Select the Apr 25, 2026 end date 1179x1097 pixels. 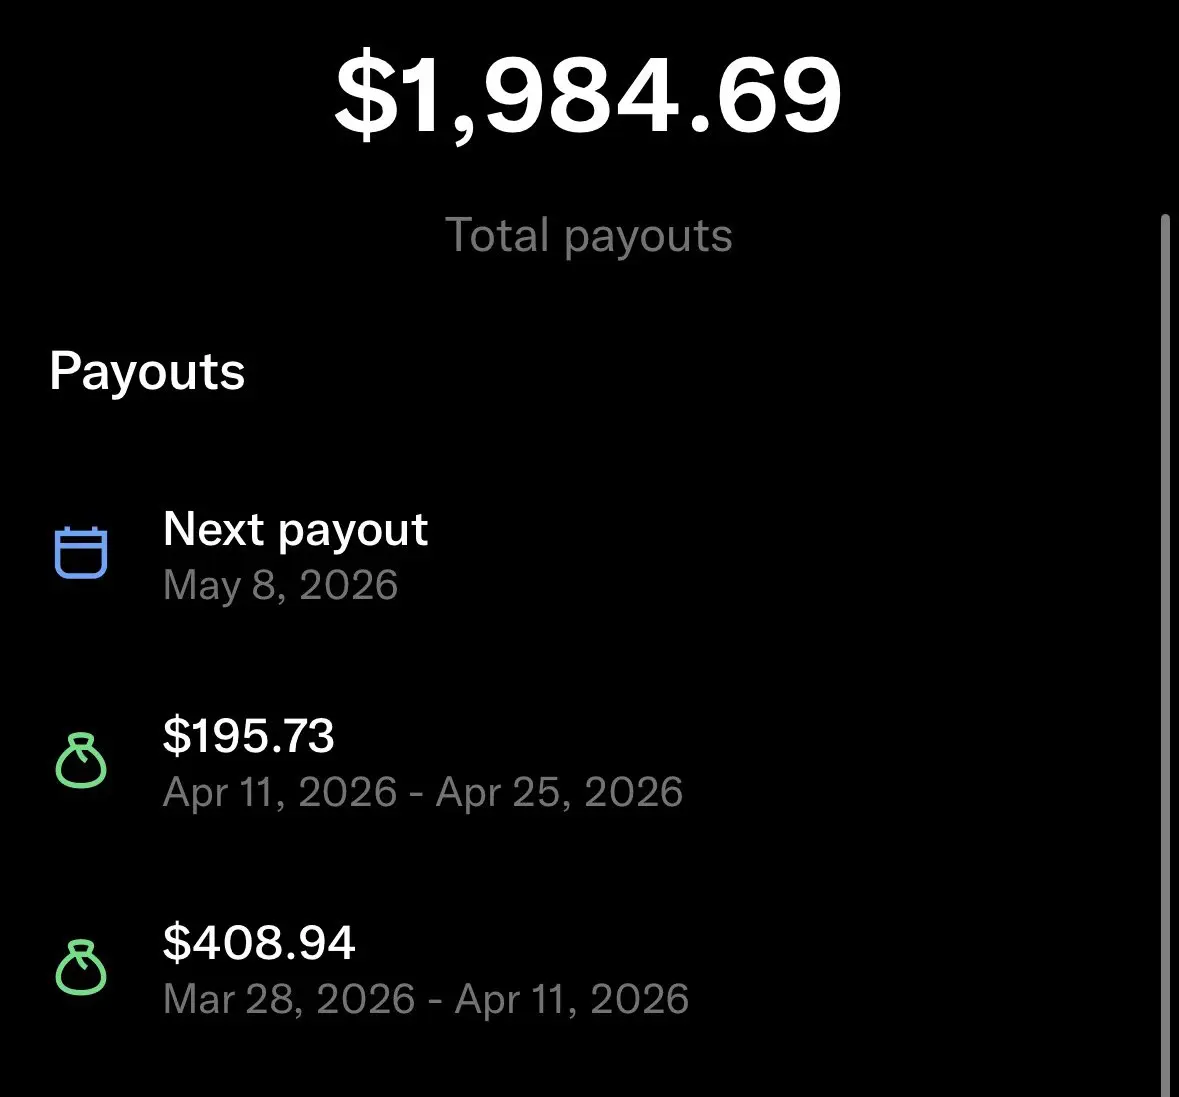coord(560,792)
